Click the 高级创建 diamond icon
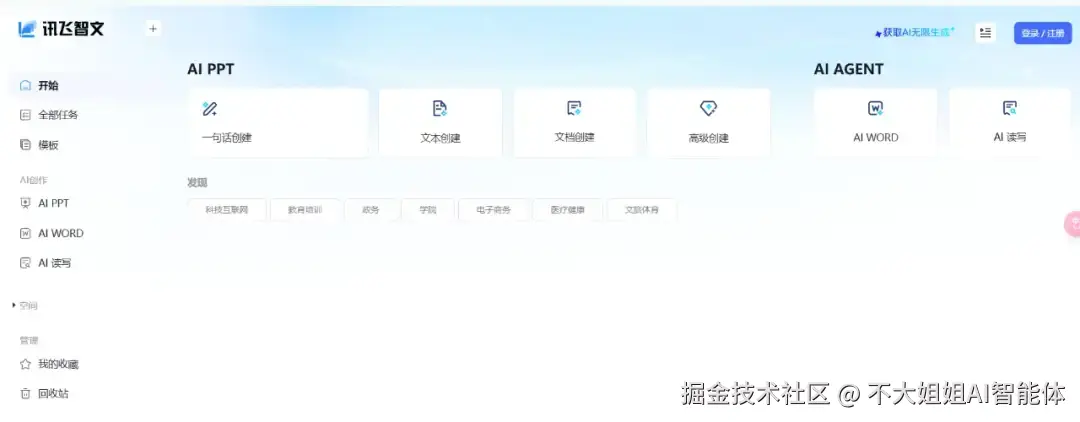 pyautogui.click(x=709, y=108)
